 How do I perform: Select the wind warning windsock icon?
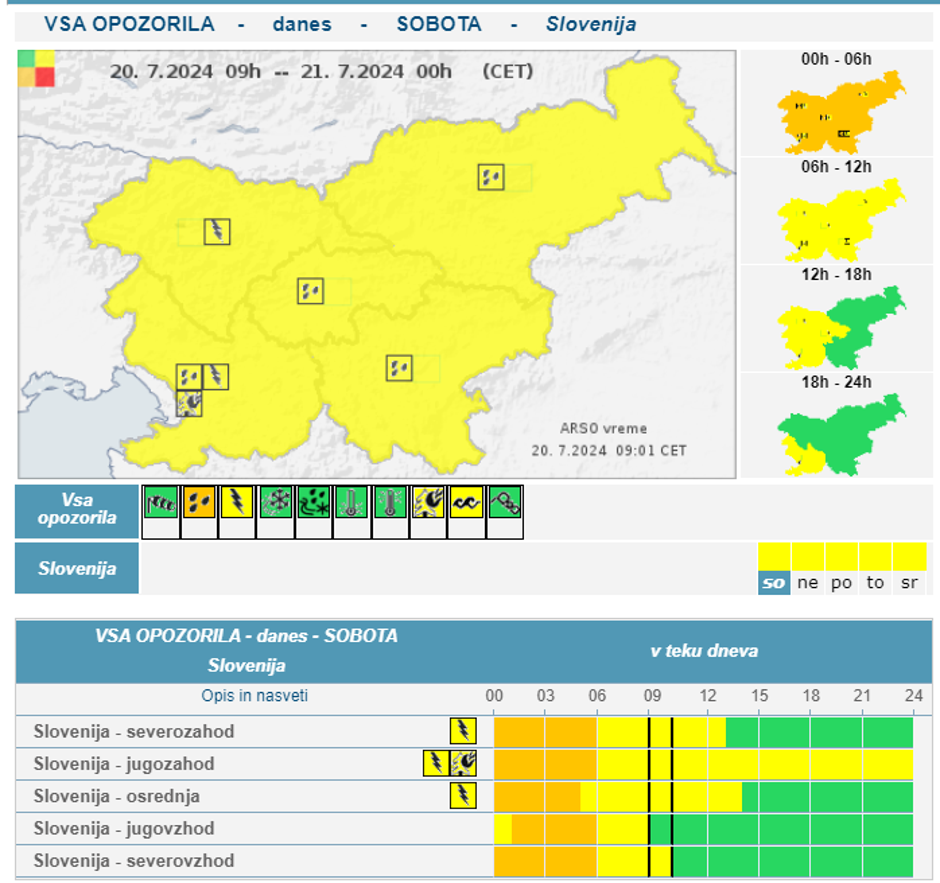[x=160, y=502]
